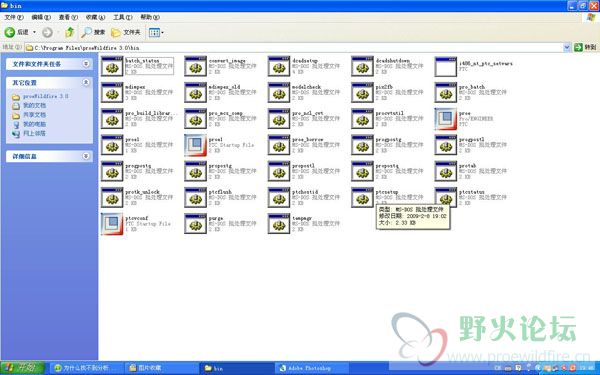
Task: Open the Tools menu
Action: point(122,17)
